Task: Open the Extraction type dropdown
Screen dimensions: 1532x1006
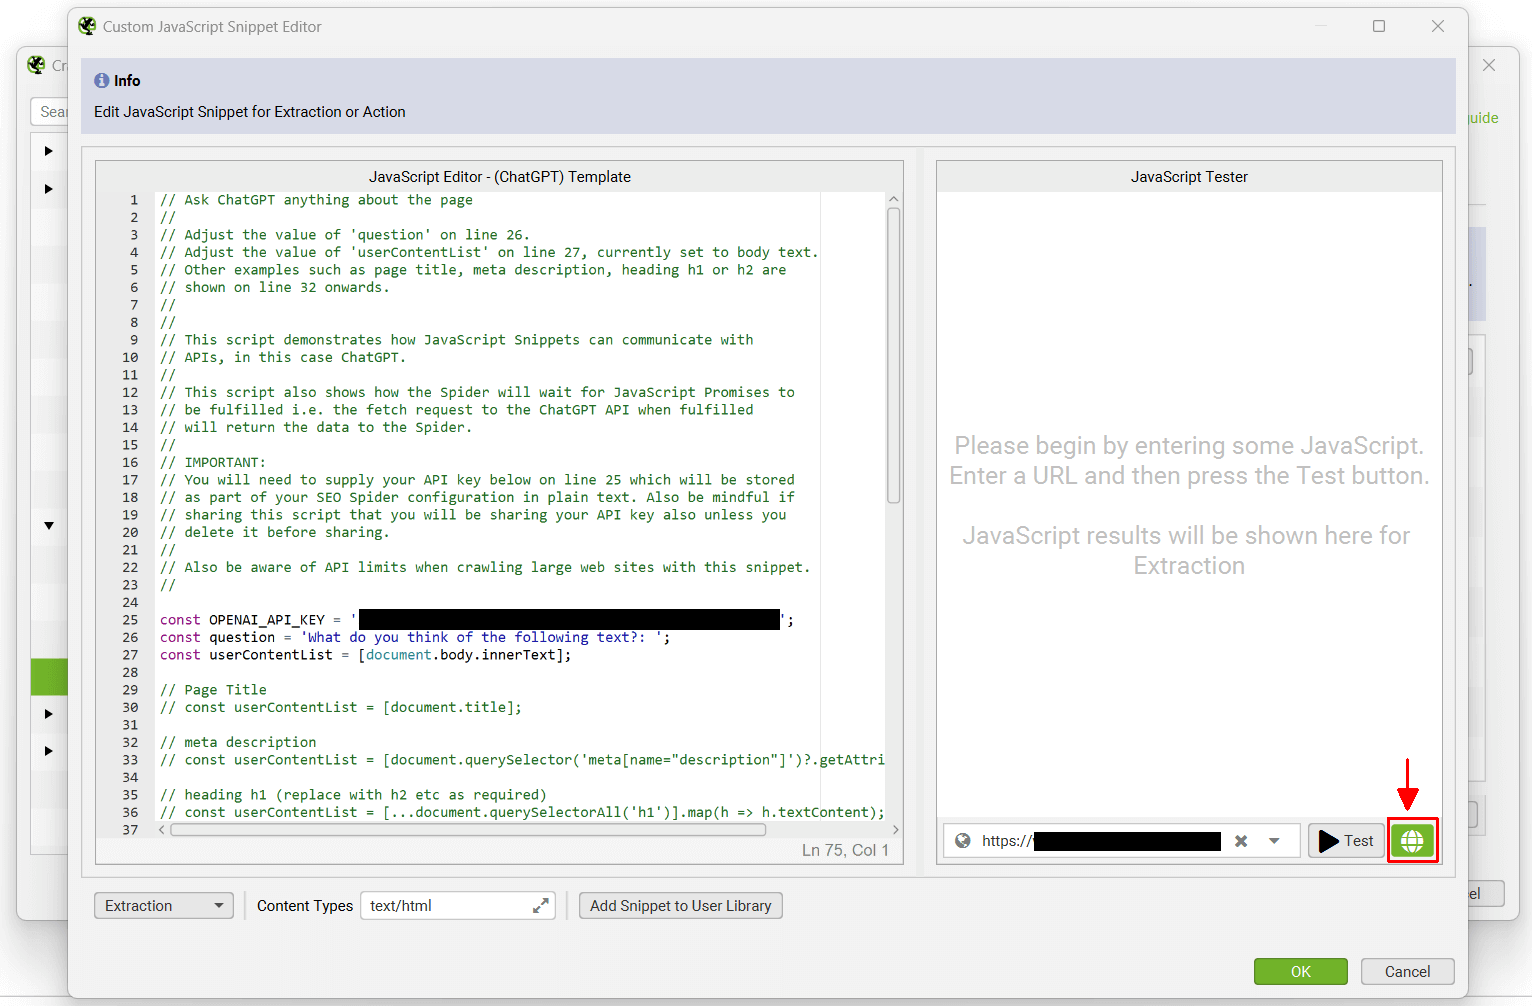Action: click(164, 906)
